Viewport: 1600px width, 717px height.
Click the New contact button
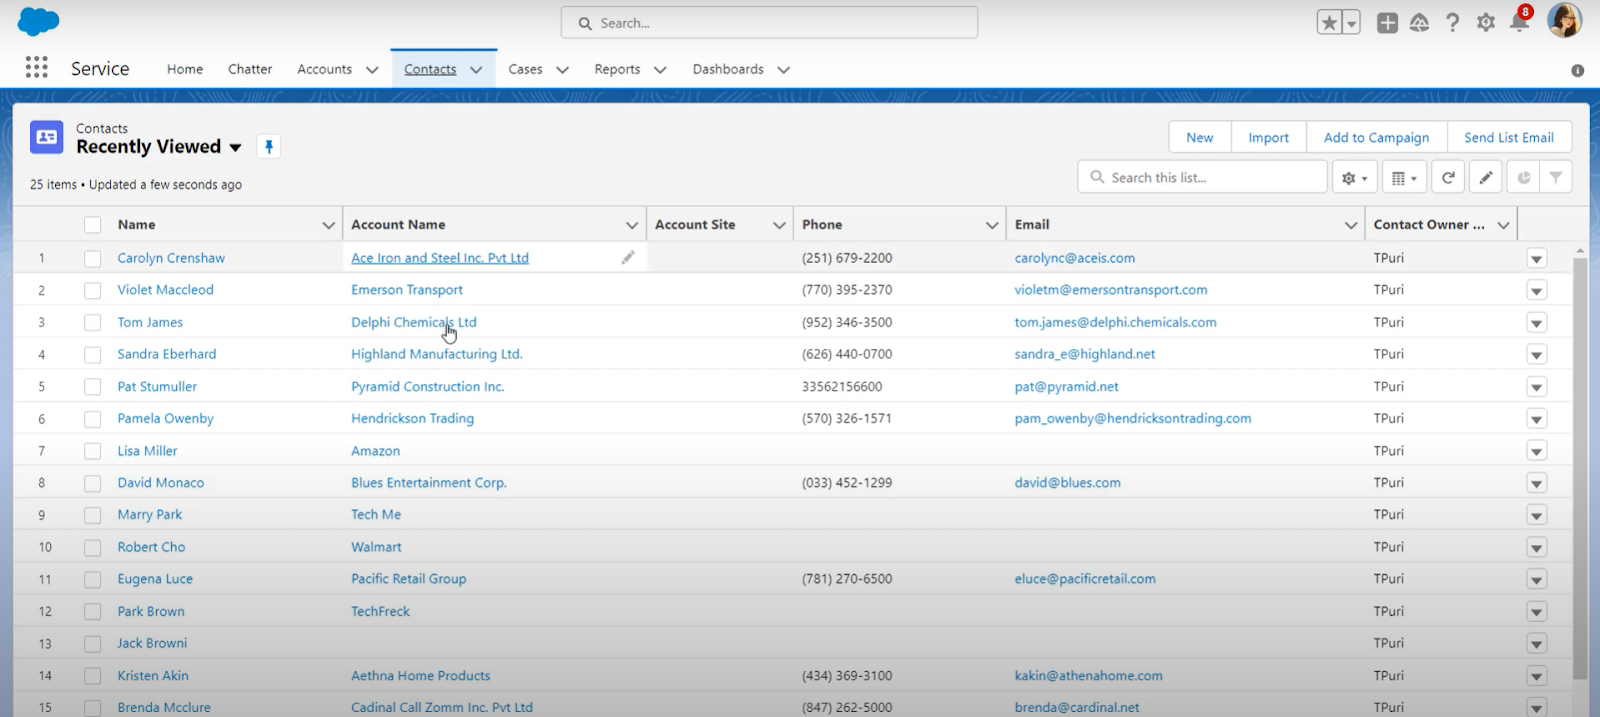[x=1200, y=137]
